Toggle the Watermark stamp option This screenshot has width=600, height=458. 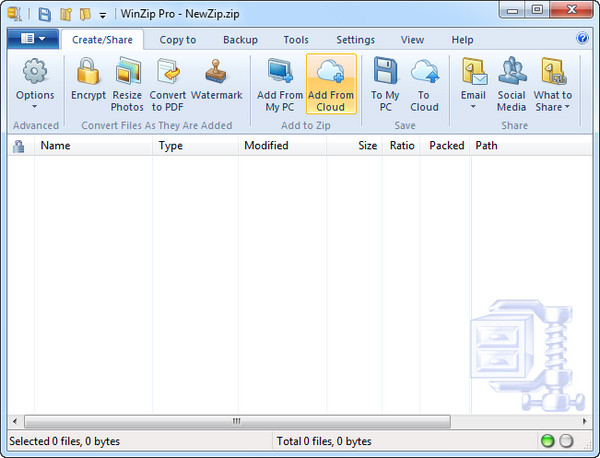pyautogui.click(x=216, y=73)
